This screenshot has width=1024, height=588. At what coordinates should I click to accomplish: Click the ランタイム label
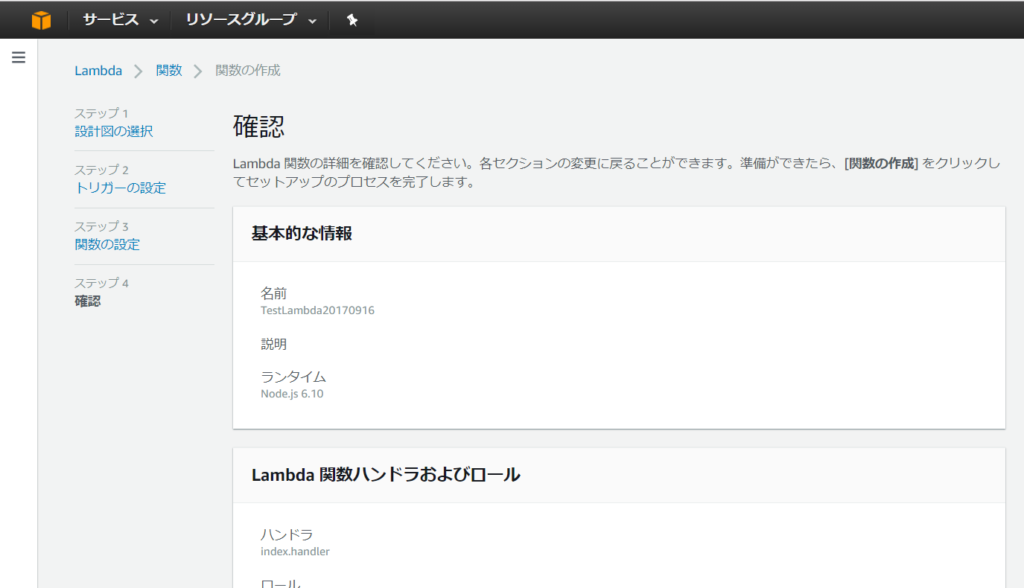293,377
